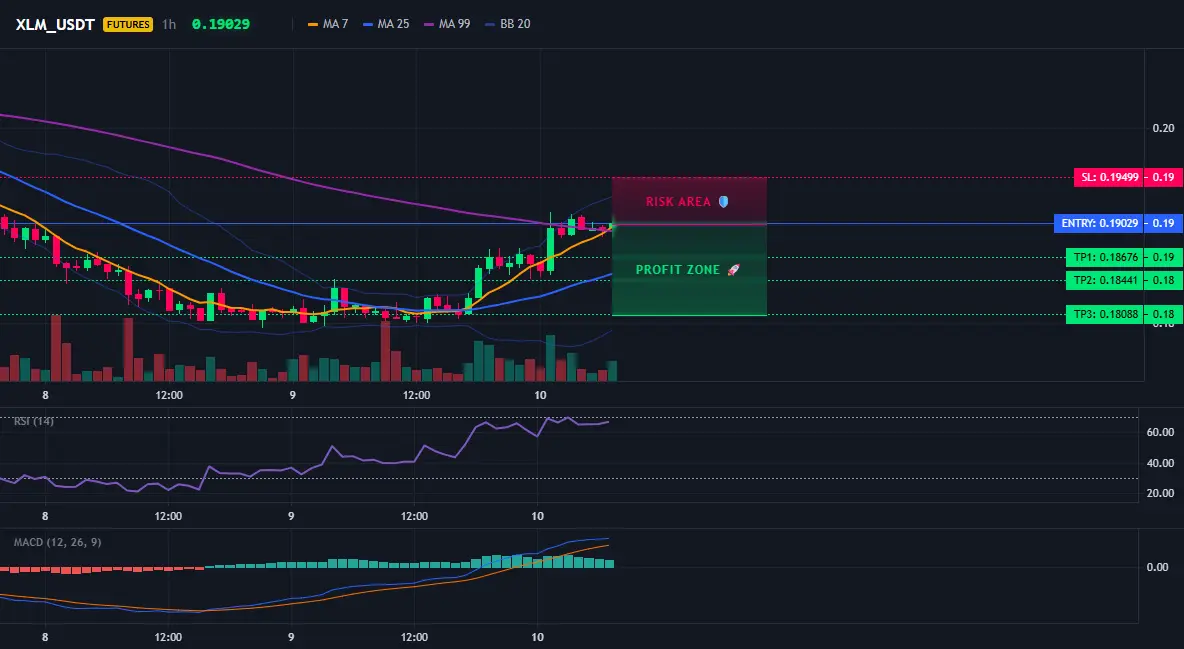This screenshot has width=1184, height=649.
Task: Click the XLM_USDT symbol title
Action: point(55,24)
